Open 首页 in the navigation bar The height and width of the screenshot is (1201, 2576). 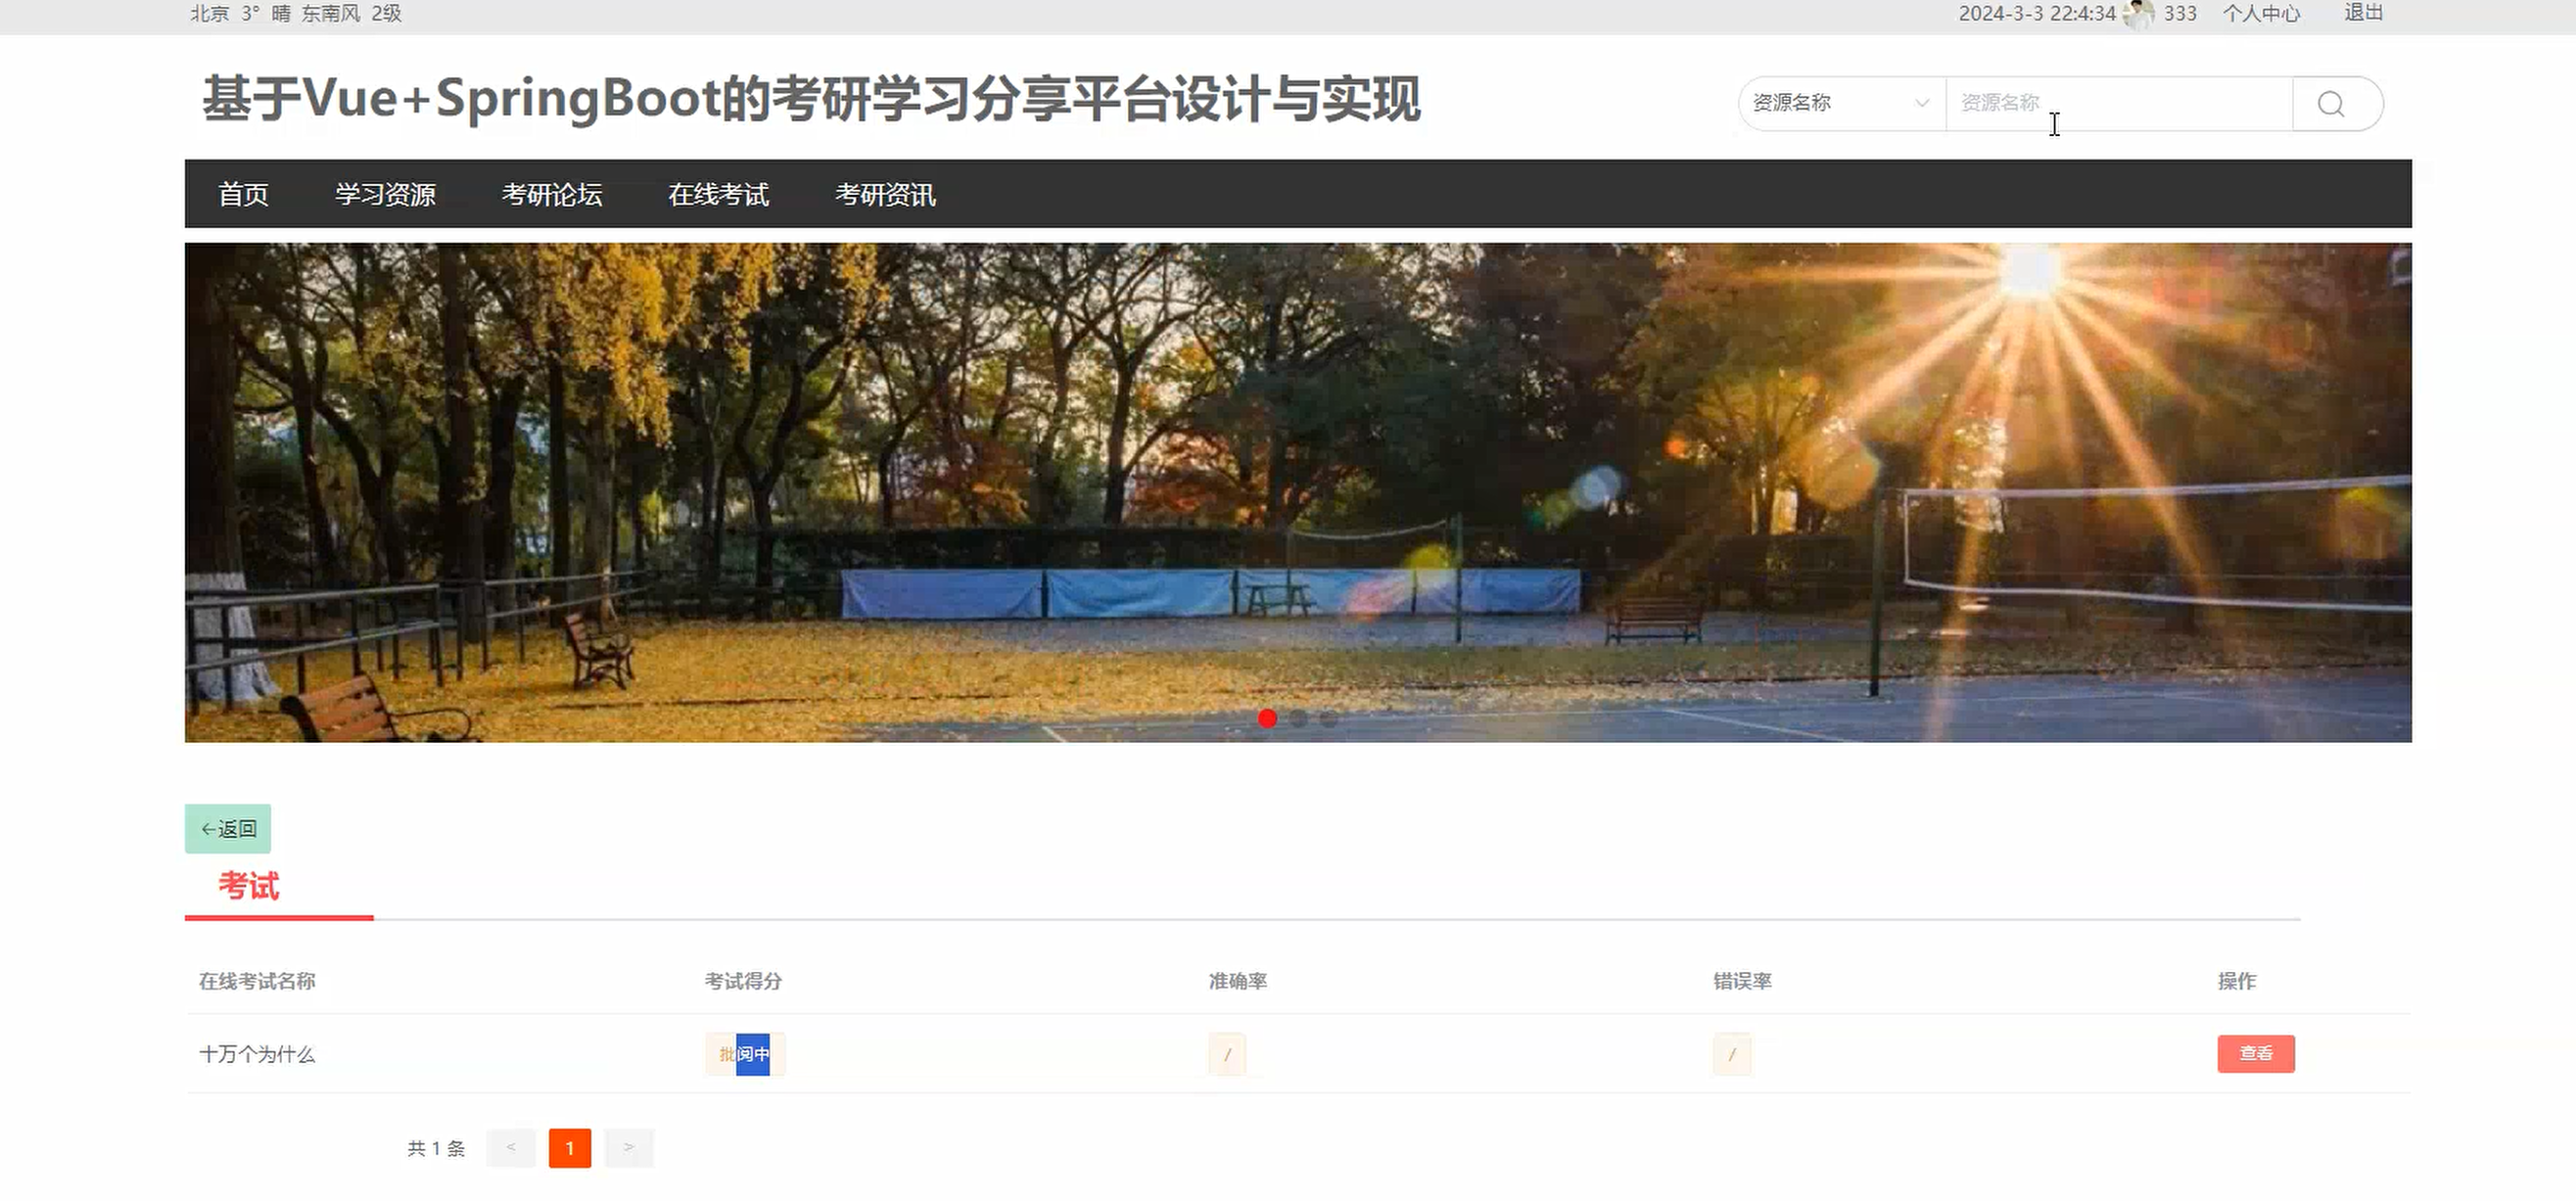[243, 194]
